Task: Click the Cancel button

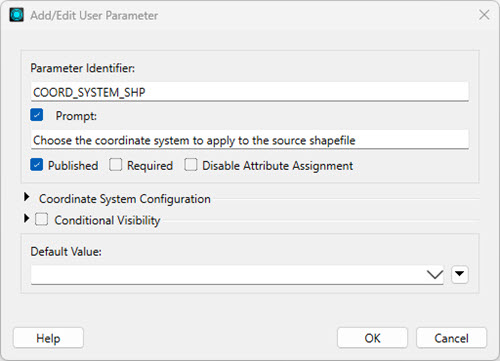Action: 451,338
